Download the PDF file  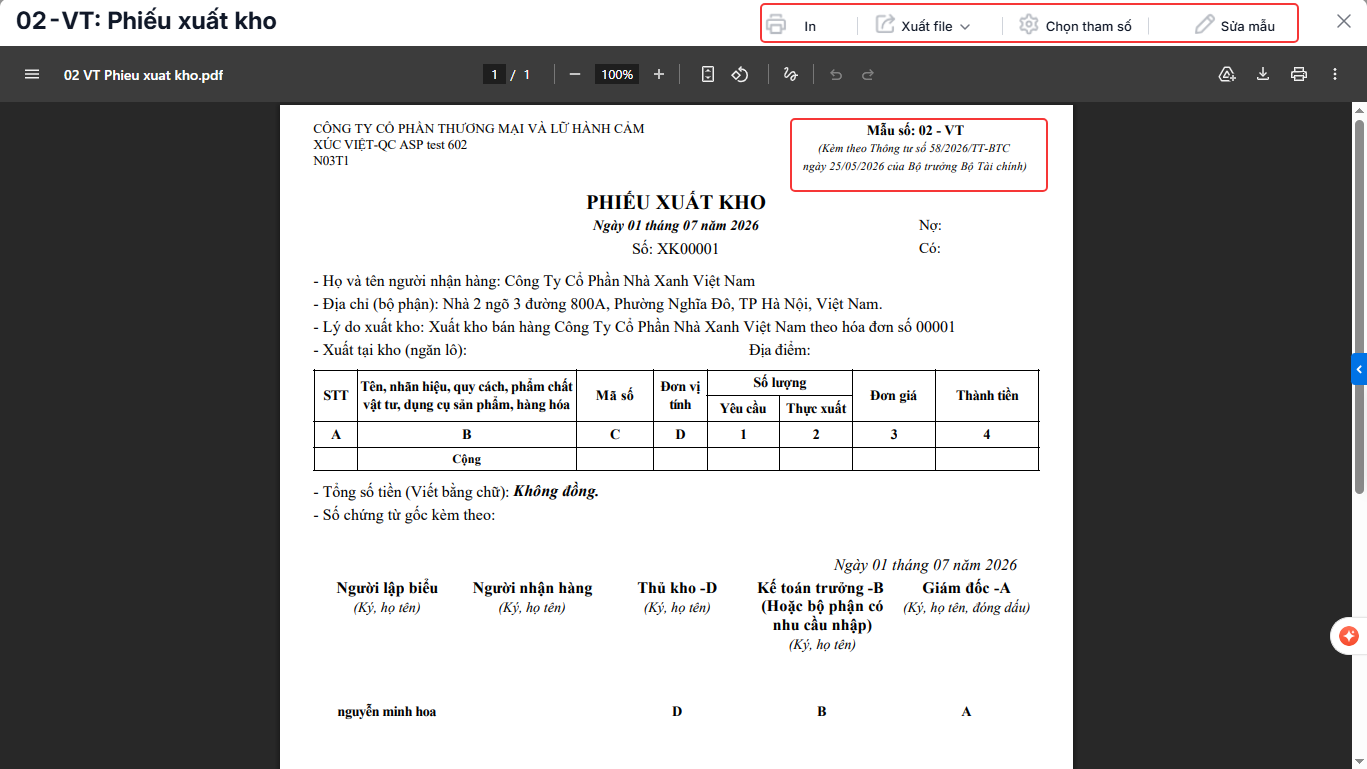coord(1263,74)
